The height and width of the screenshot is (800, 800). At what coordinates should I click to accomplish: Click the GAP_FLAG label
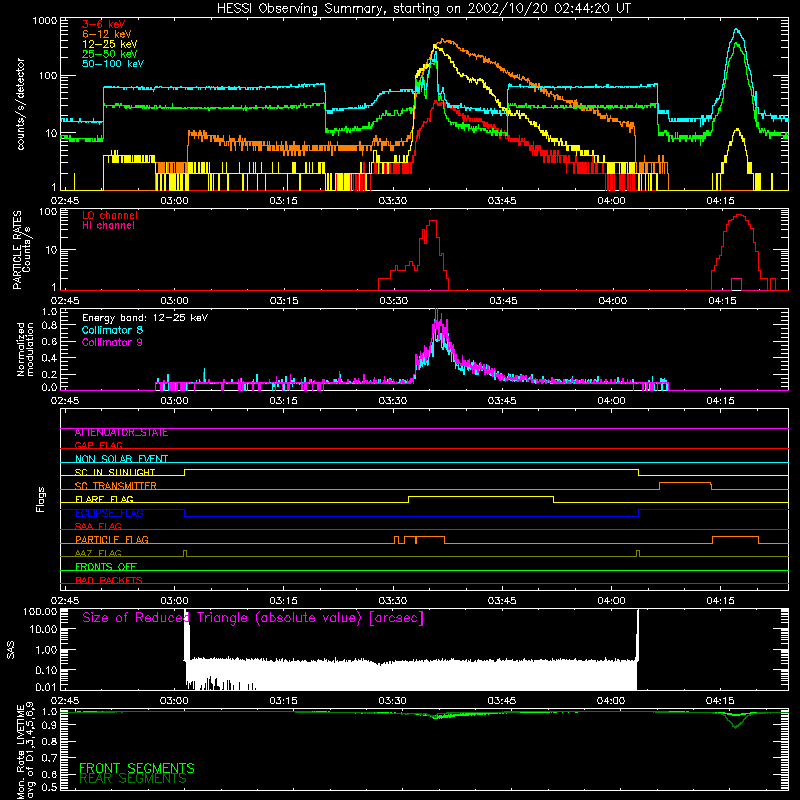[98, 445]
